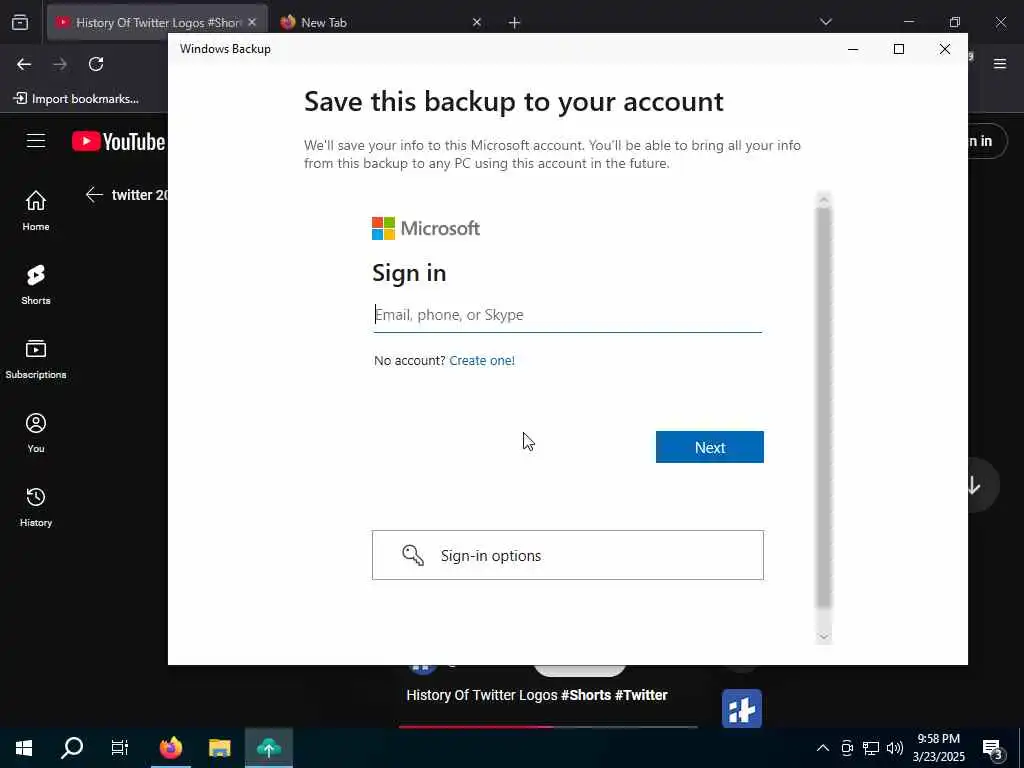Click the key icon in Sign-in options
The width and height of the screenshot is (1024, 768).
tap(413, 555)
